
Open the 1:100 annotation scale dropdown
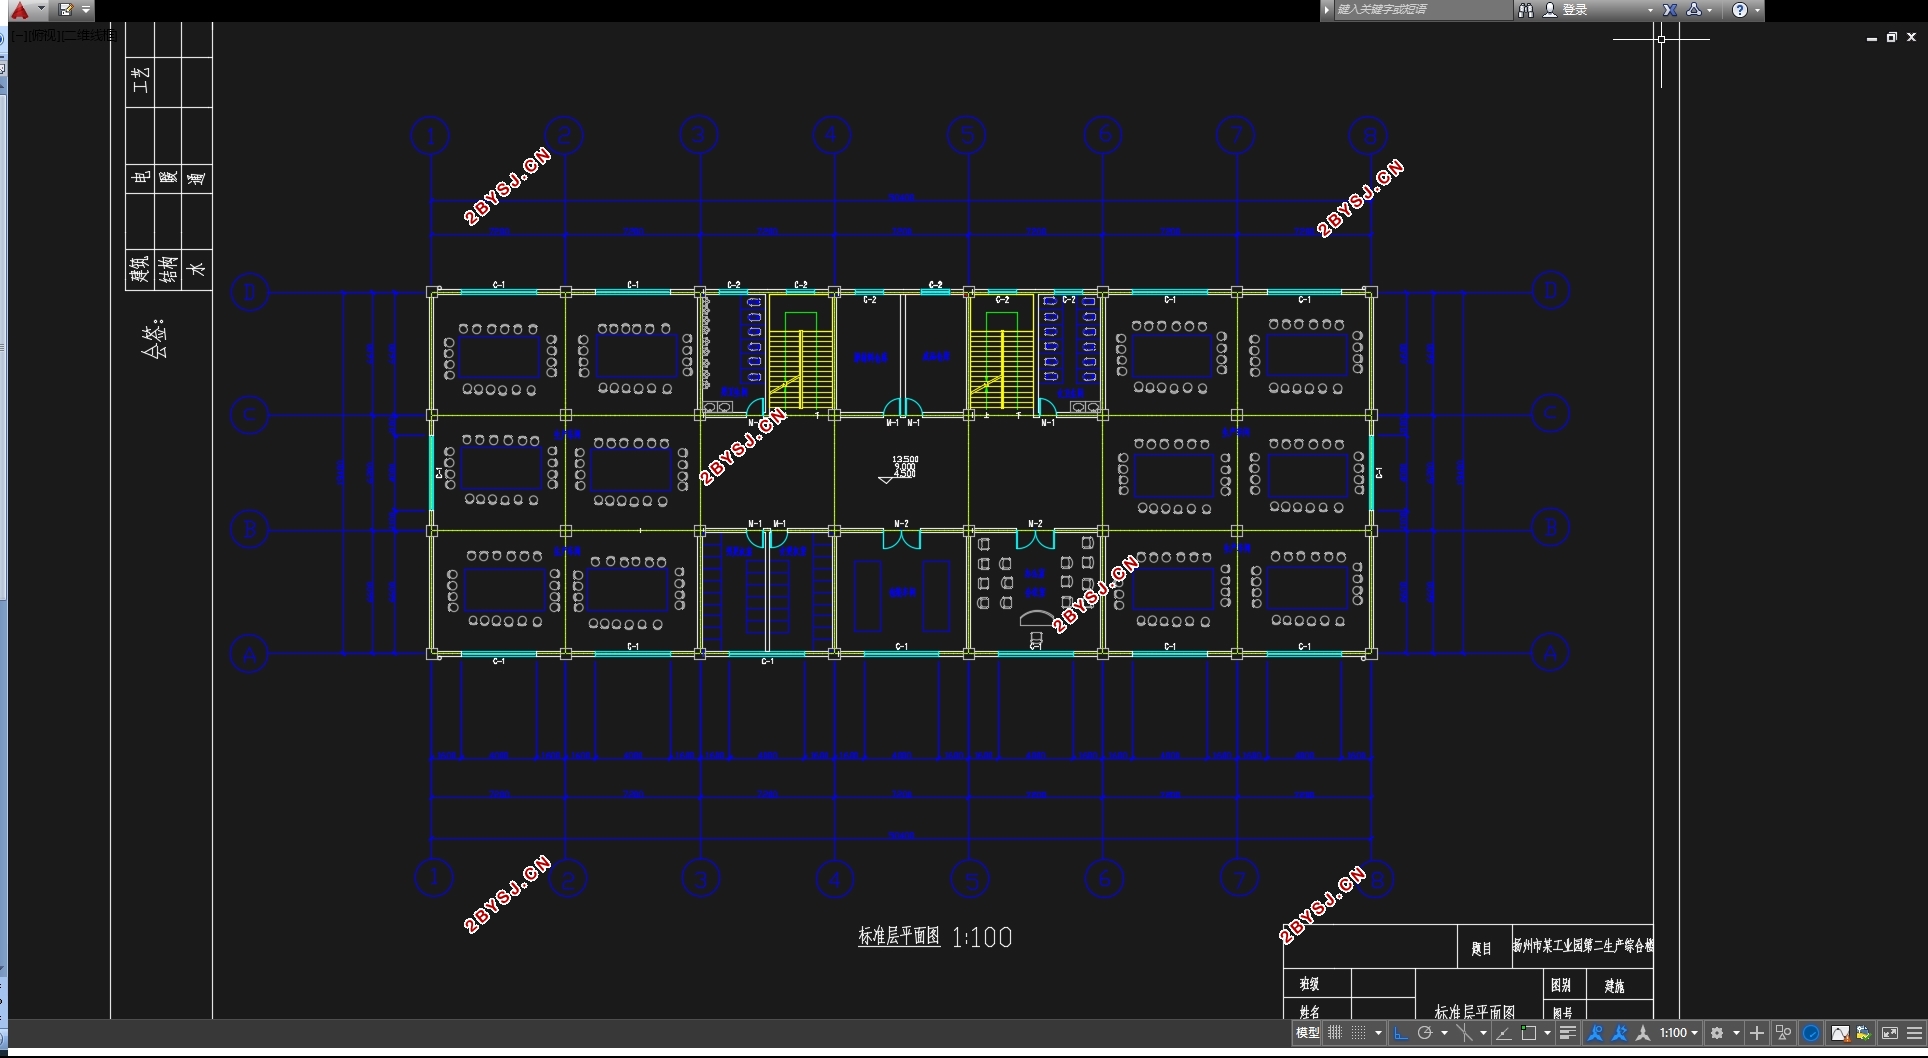pyautogui.click(x=1679, y=1033)
